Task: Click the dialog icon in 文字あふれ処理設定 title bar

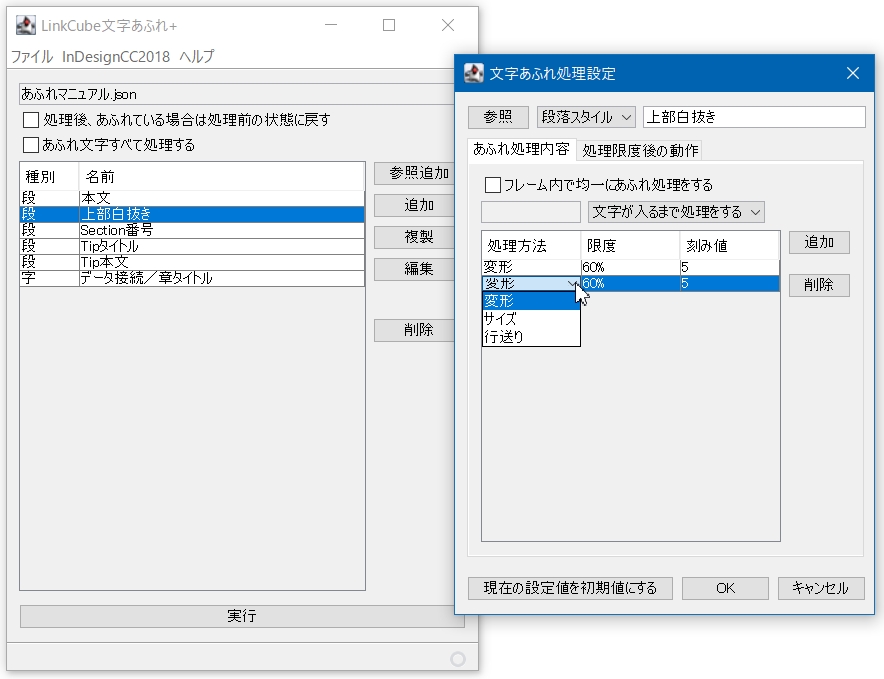Action: [x=475, y=72]
